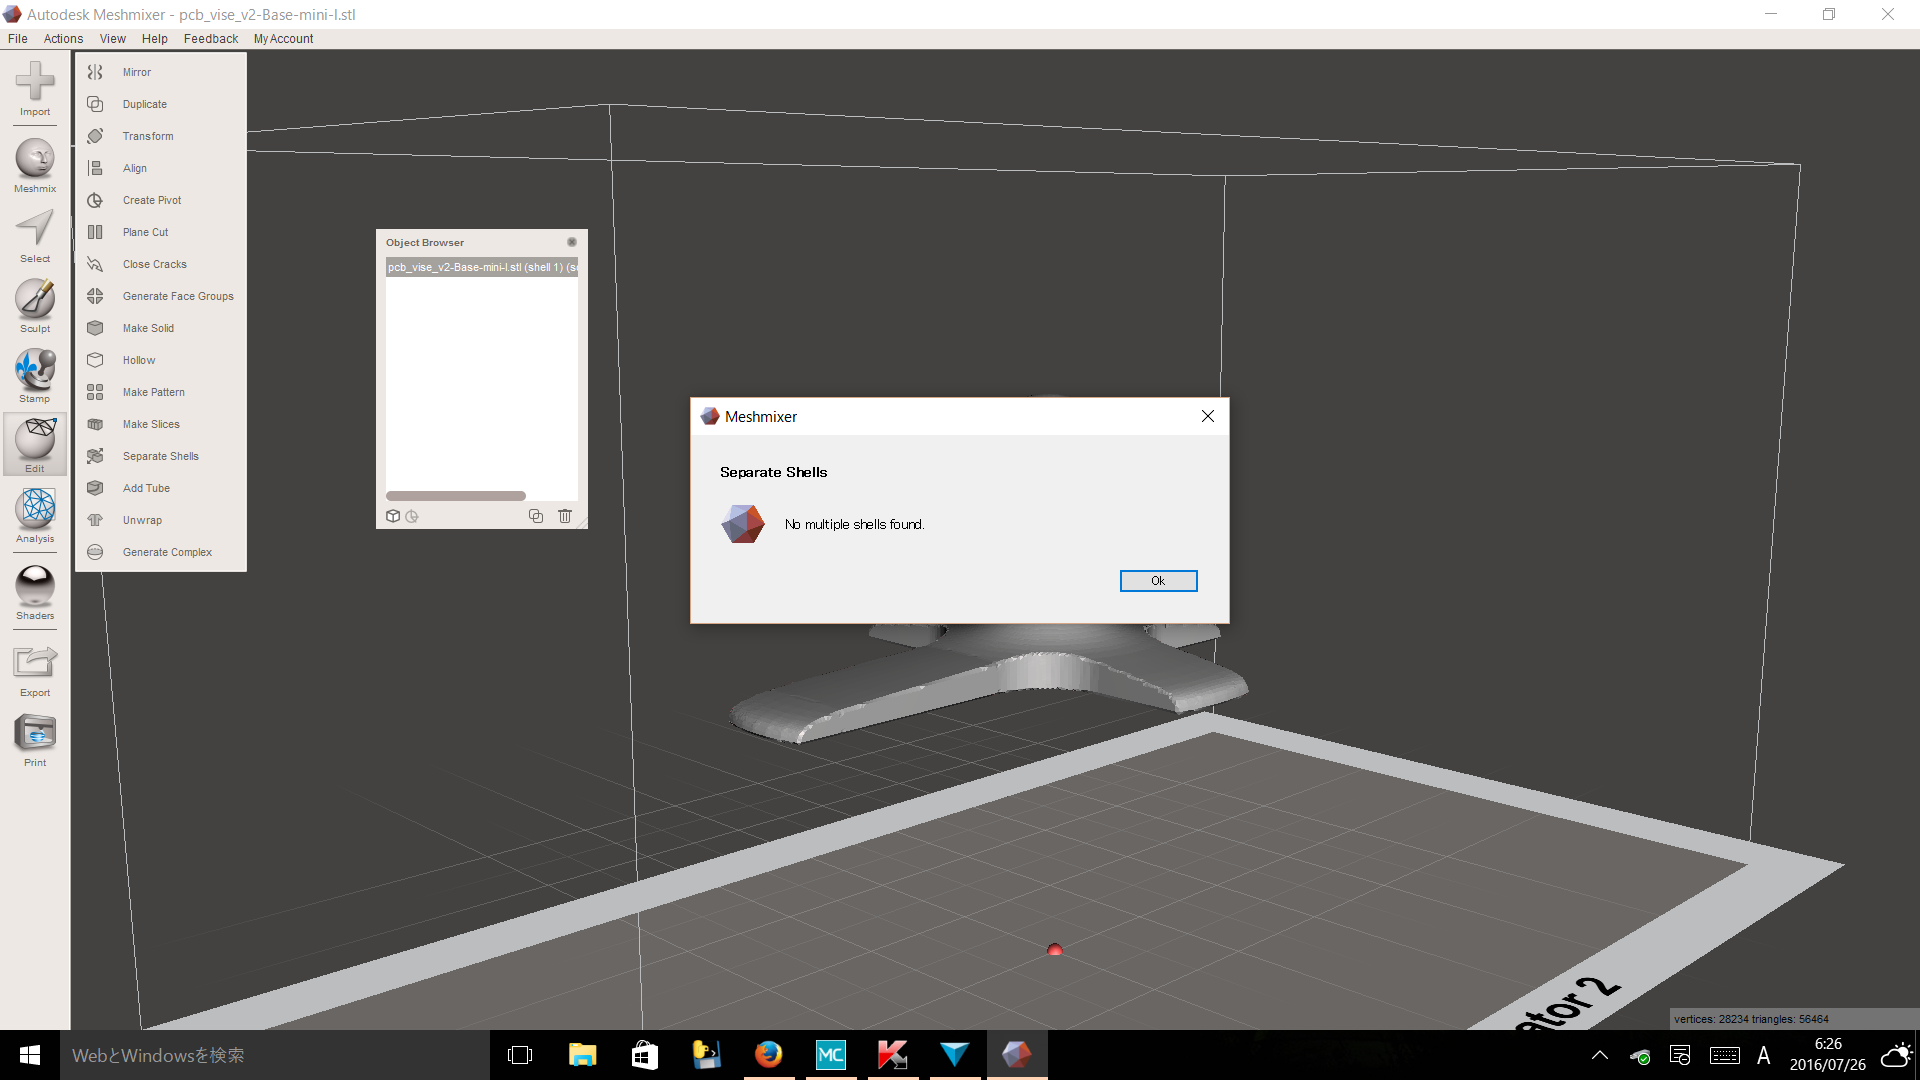Click the pivot icon in Object Browser footer

[412, 516]
